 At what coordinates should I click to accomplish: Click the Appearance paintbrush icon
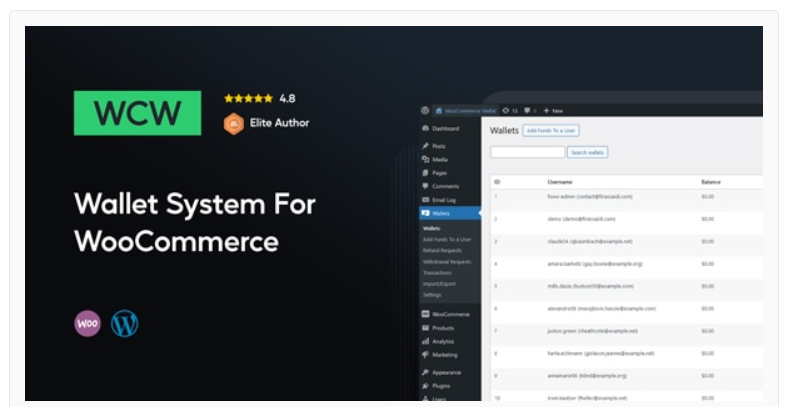pyautogui.click(x=425, y=372)
